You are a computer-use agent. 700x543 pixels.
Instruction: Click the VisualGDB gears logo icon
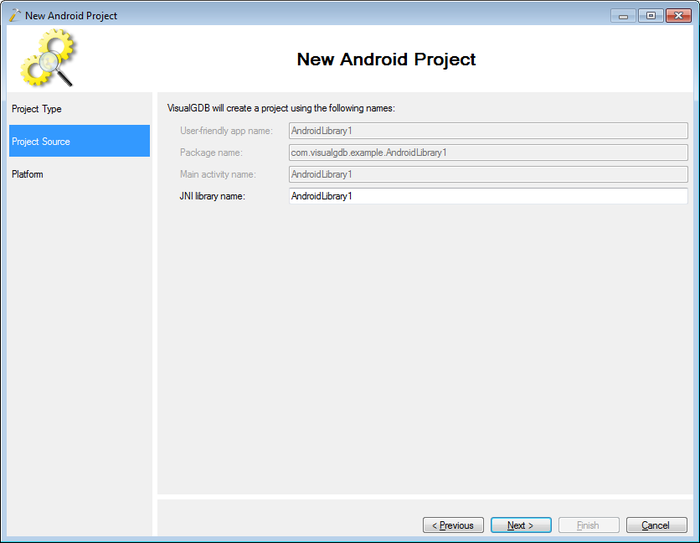48,58
